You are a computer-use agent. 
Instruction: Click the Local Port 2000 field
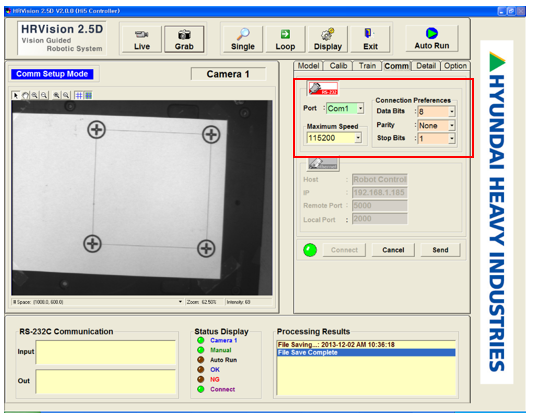380,219
